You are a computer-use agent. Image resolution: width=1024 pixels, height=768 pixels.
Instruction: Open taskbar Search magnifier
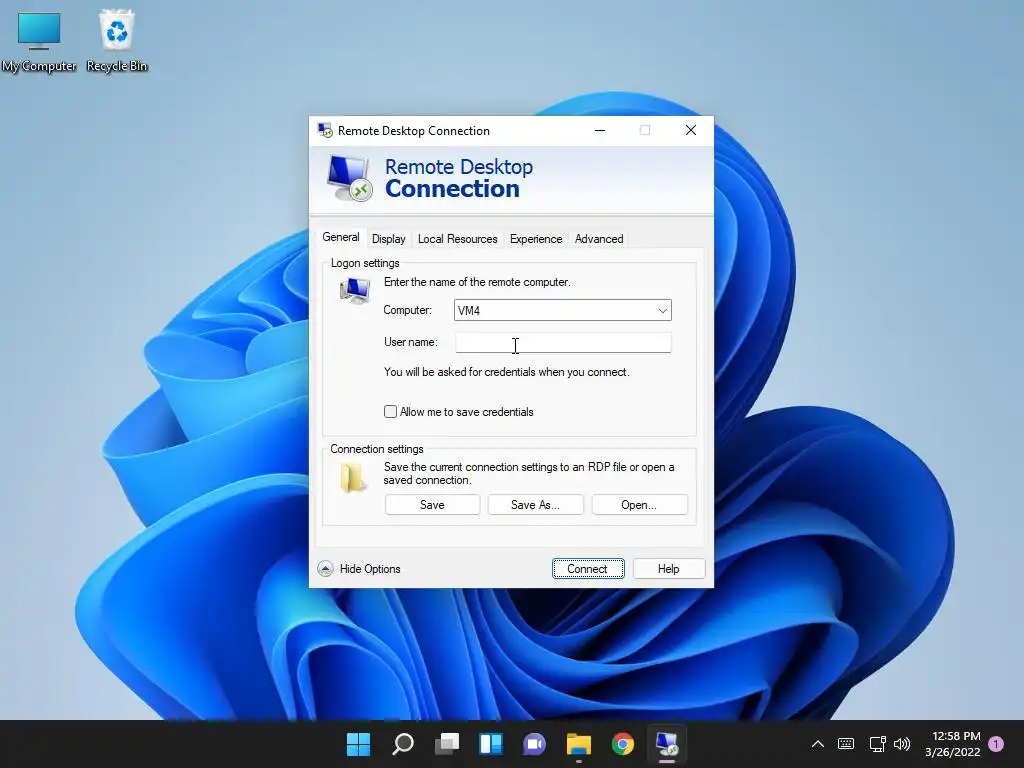(402, 744)
